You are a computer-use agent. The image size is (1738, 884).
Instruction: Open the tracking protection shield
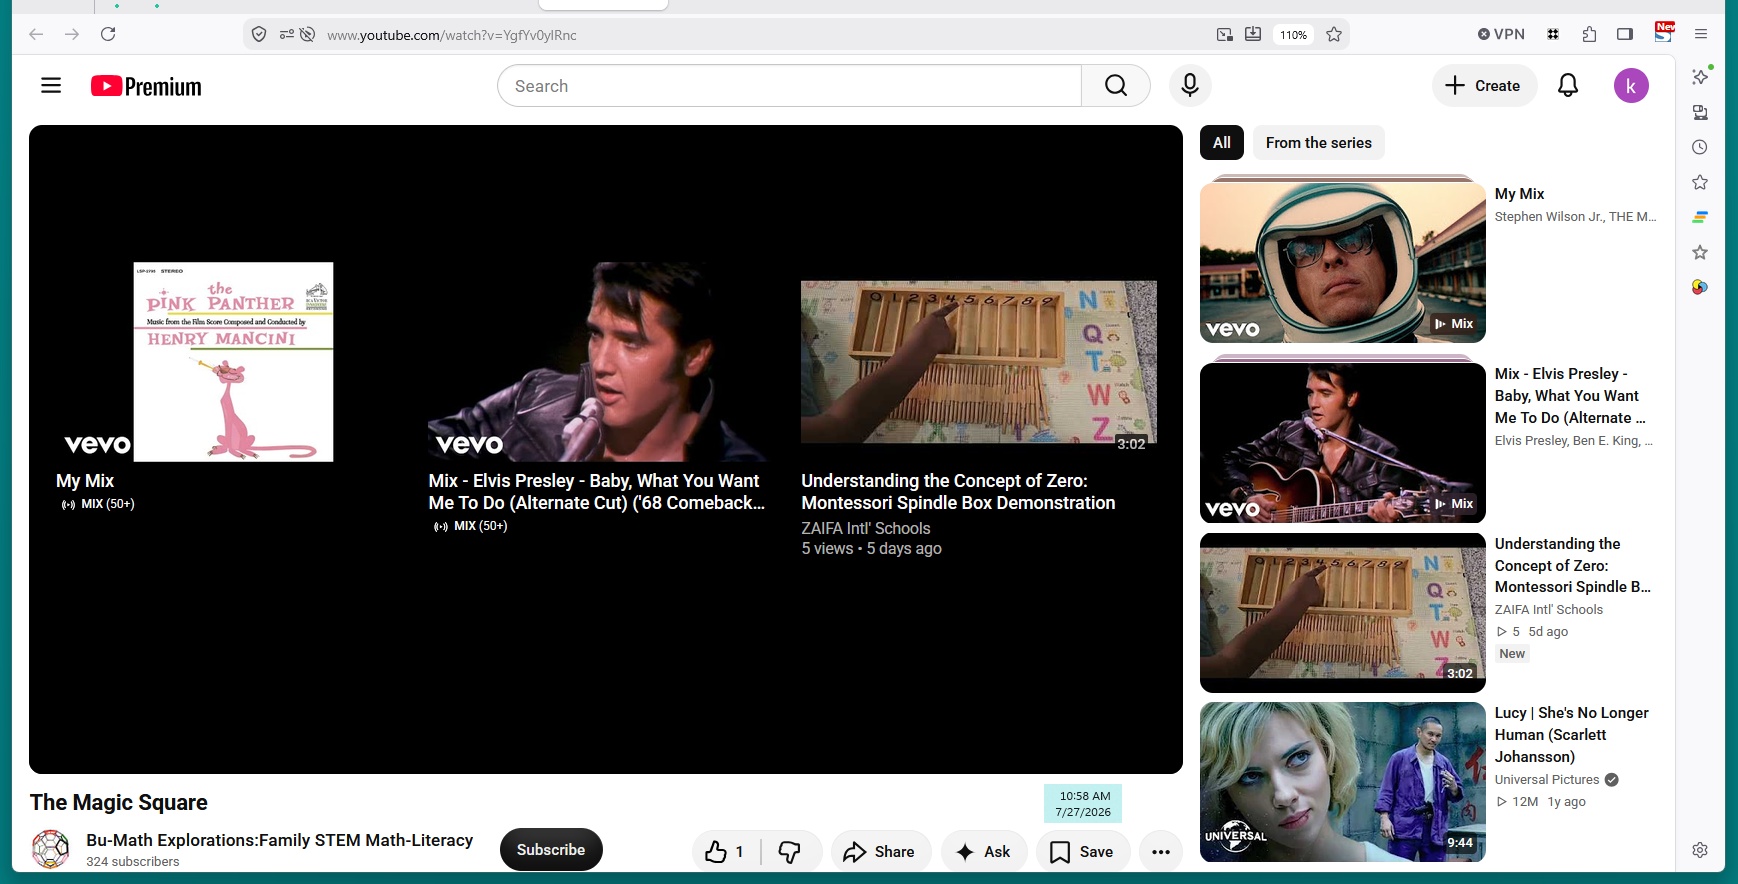tap(259, 35)
